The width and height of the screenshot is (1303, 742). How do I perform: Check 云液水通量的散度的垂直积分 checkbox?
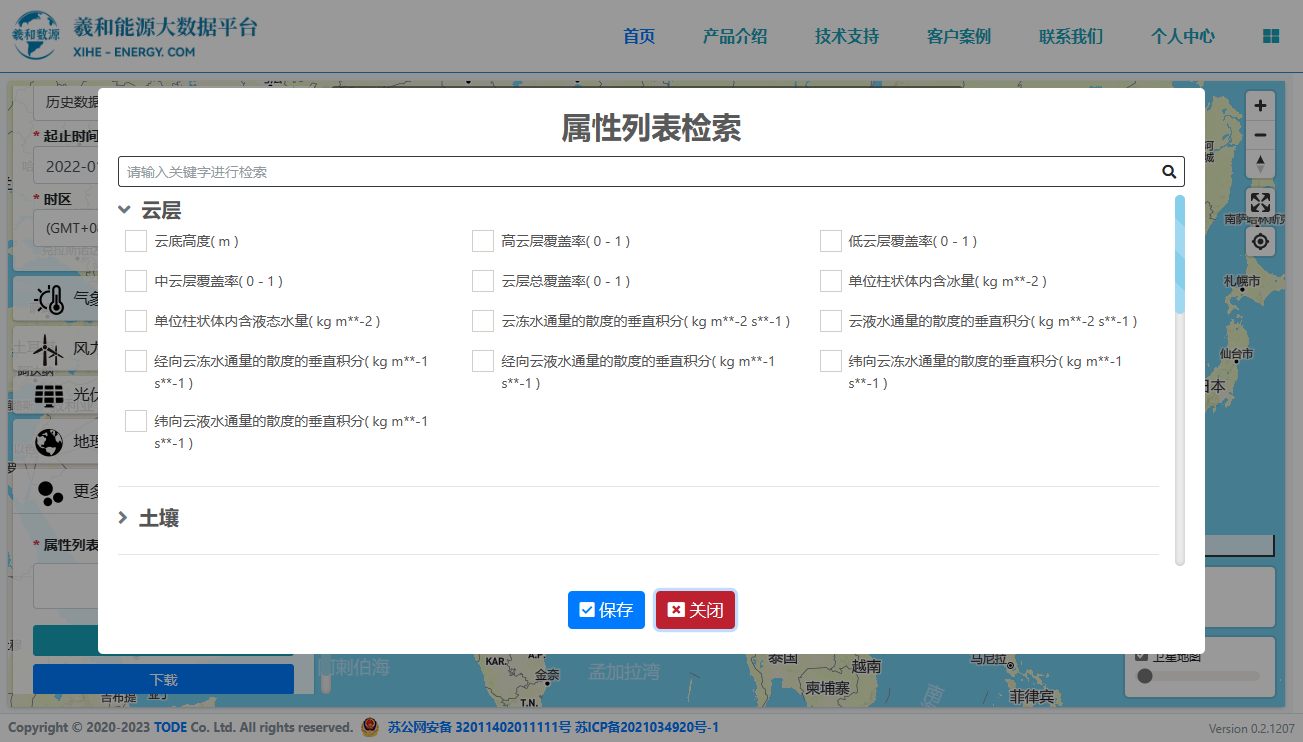coord(830,321)
